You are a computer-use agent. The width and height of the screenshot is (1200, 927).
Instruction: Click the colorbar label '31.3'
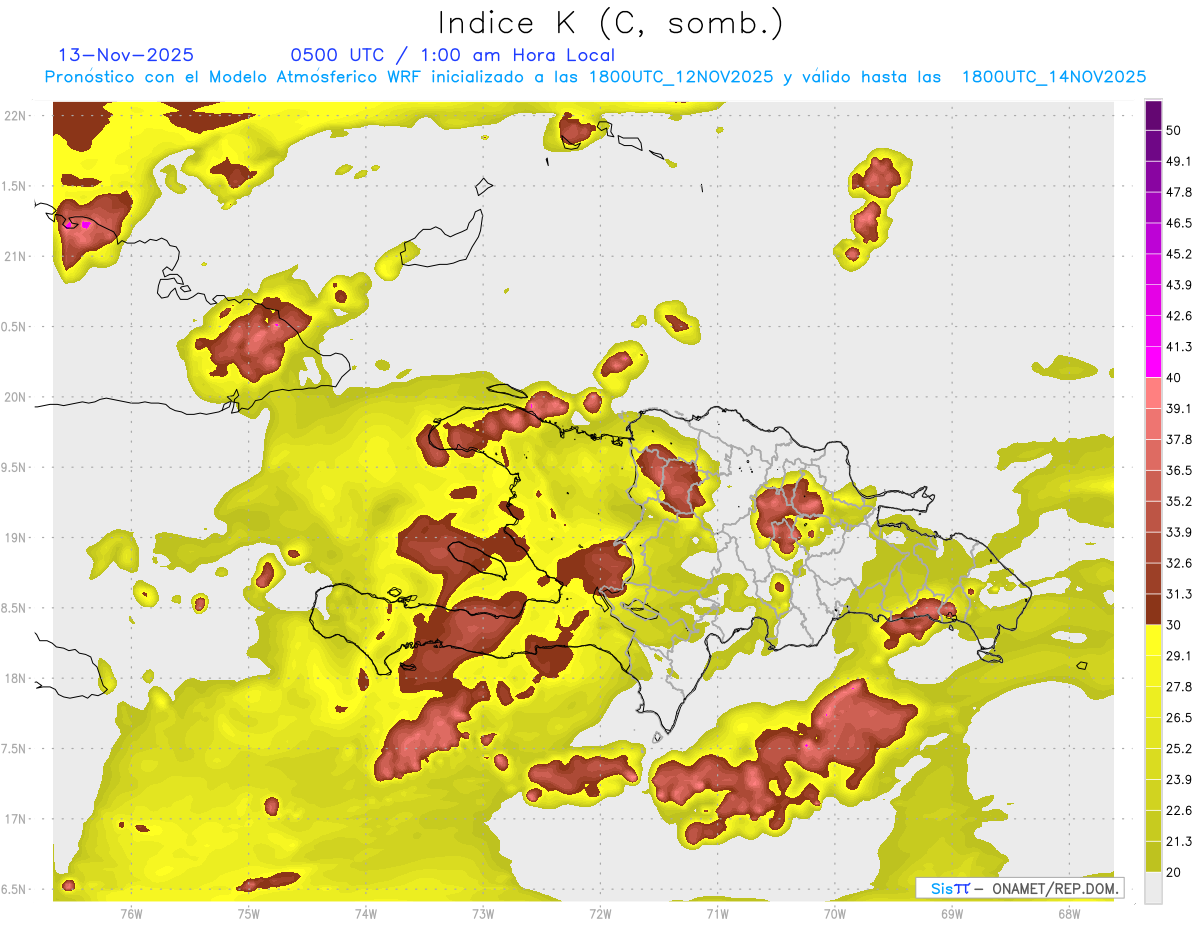1178,594
